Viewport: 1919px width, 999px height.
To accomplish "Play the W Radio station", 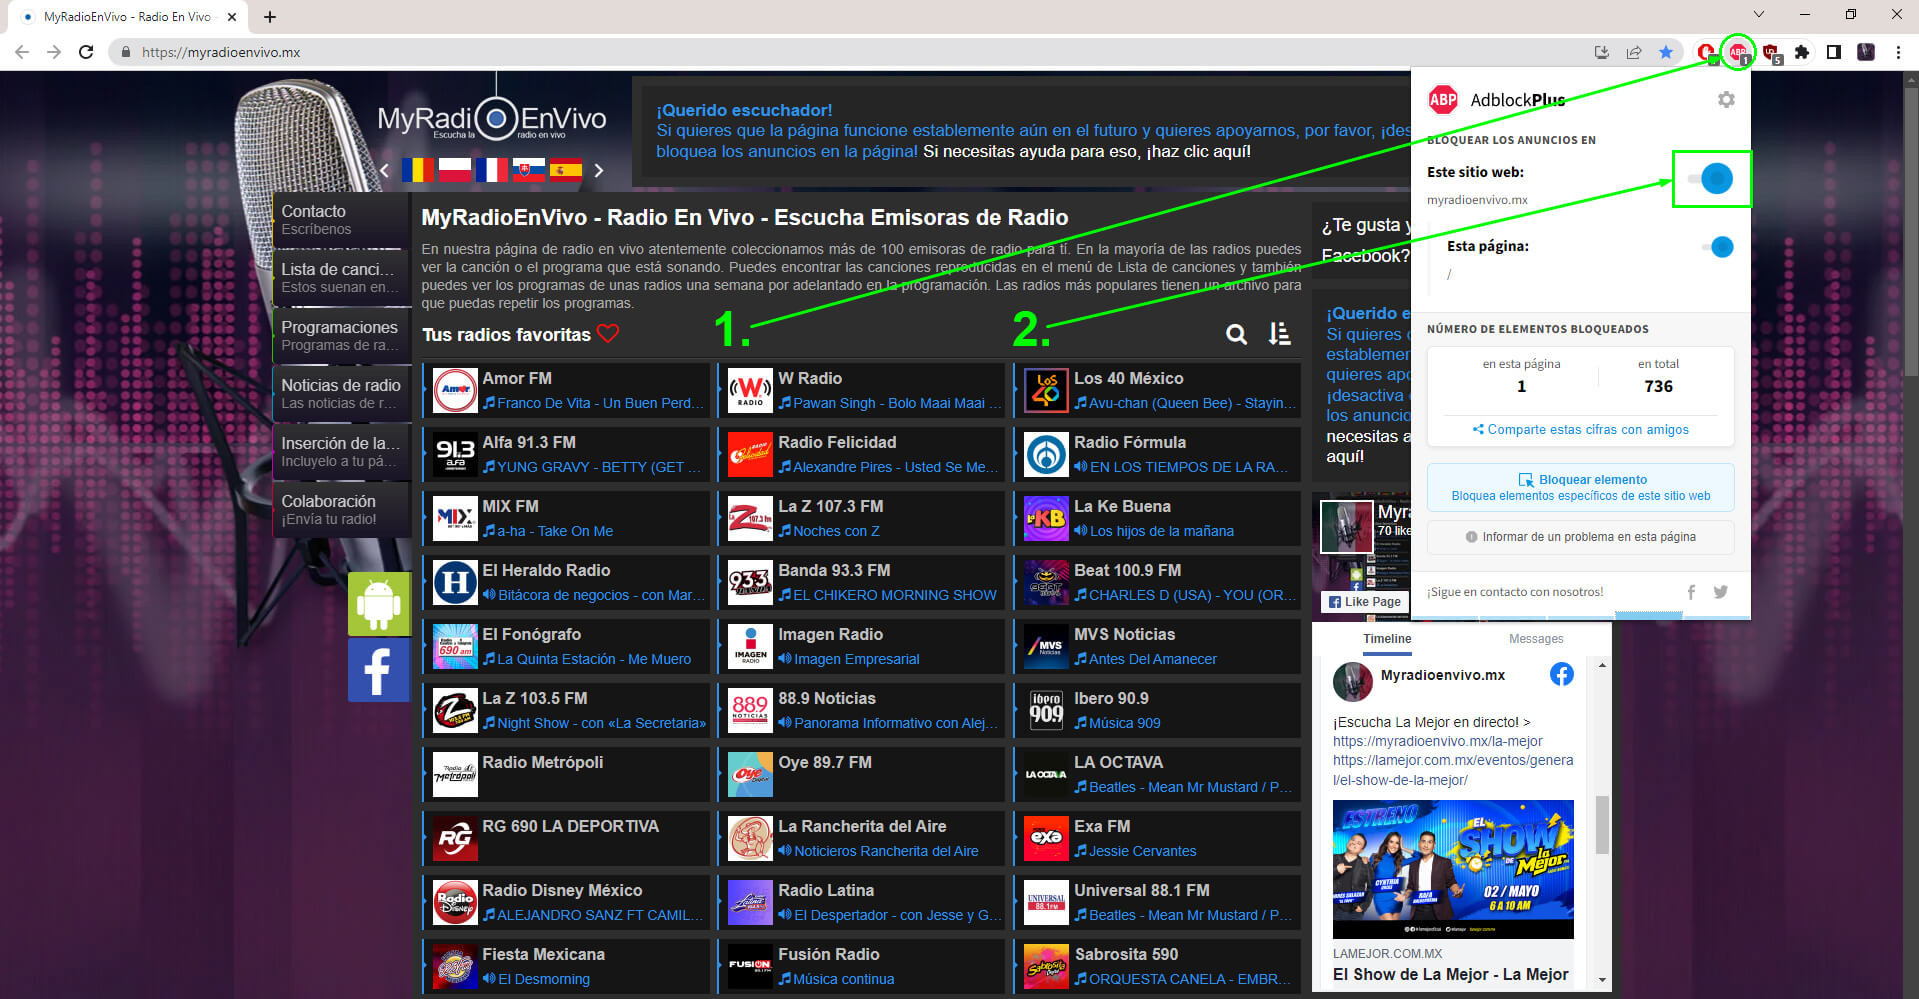I will [x=862, y=390].
